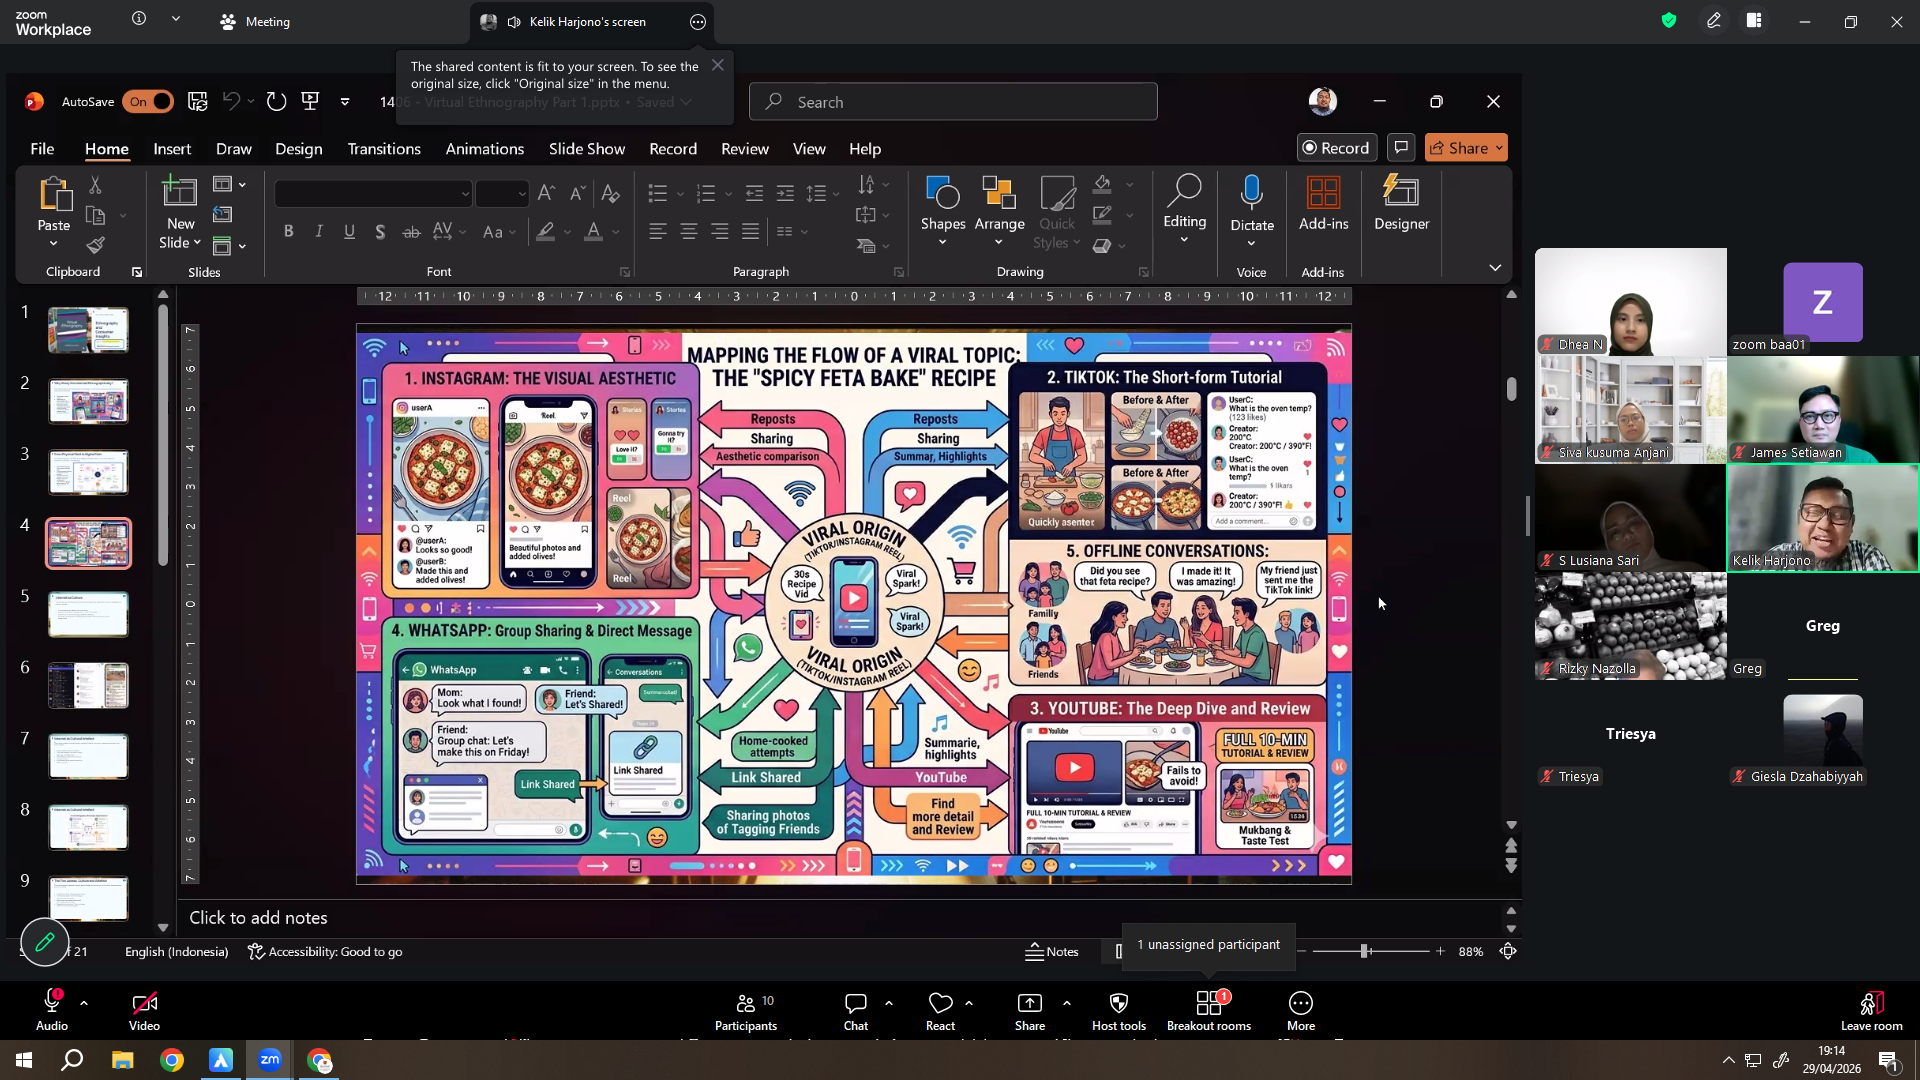Click the zoom level slider handle
The height and width of the screenshot is (1080, 1920).
coord(1365,952)
